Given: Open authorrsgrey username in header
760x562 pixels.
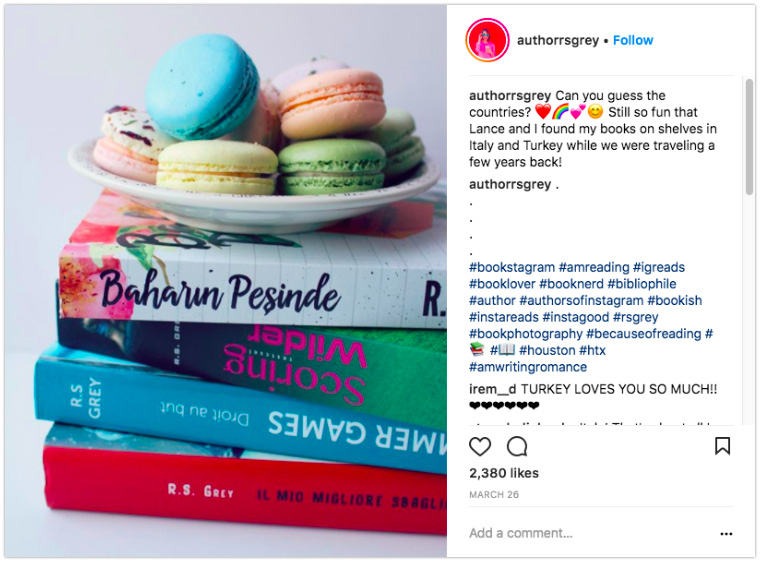Looking at the screenshot, I should click(558, 40).
